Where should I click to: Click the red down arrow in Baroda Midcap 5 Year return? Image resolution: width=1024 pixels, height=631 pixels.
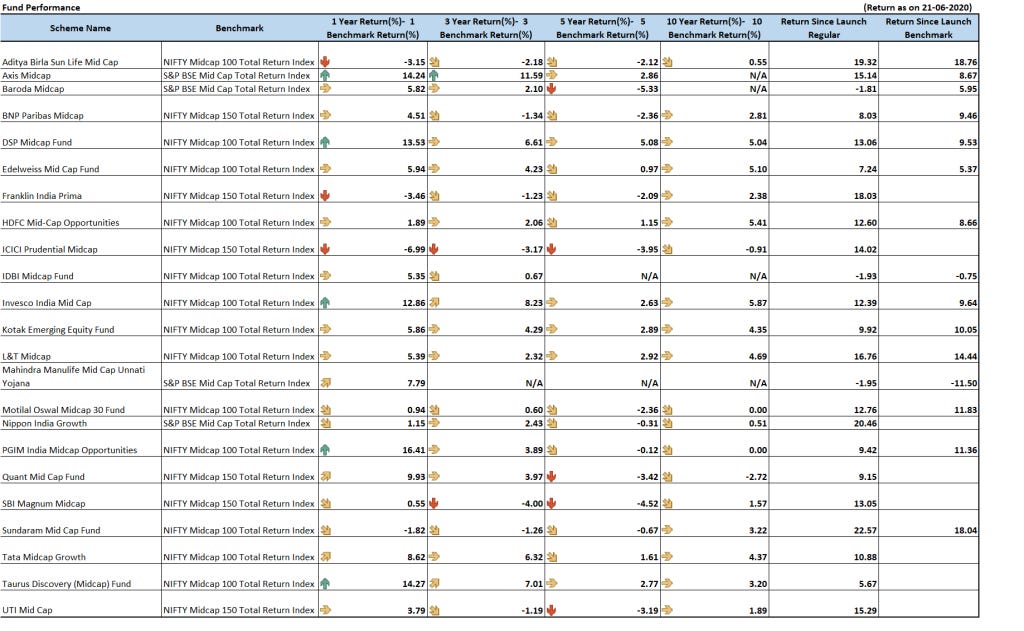(x=552, y=88)
